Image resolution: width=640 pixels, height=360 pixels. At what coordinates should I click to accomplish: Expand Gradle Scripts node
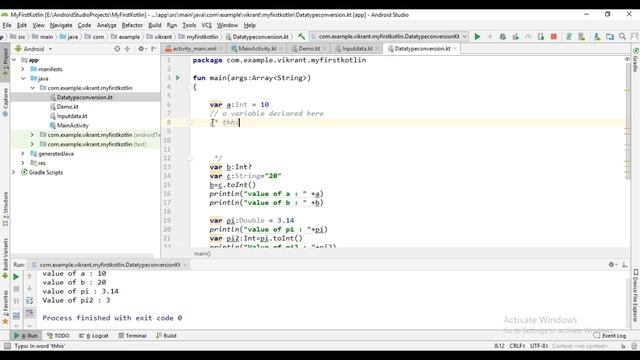[x=13, y=172]
